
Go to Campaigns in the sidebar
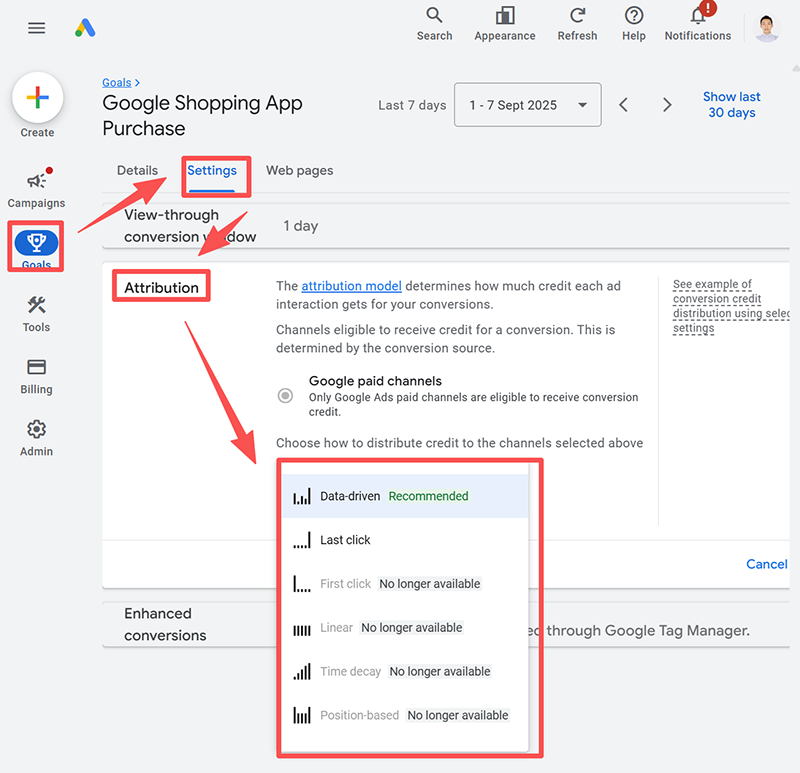click(x=37, y=188)
